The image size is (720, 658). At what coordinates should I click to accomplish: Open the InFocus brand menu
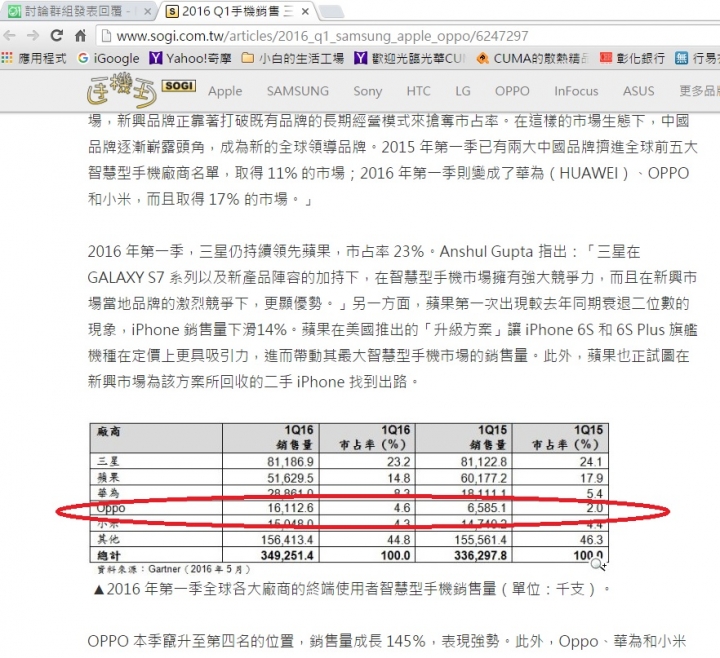[576, 91]
